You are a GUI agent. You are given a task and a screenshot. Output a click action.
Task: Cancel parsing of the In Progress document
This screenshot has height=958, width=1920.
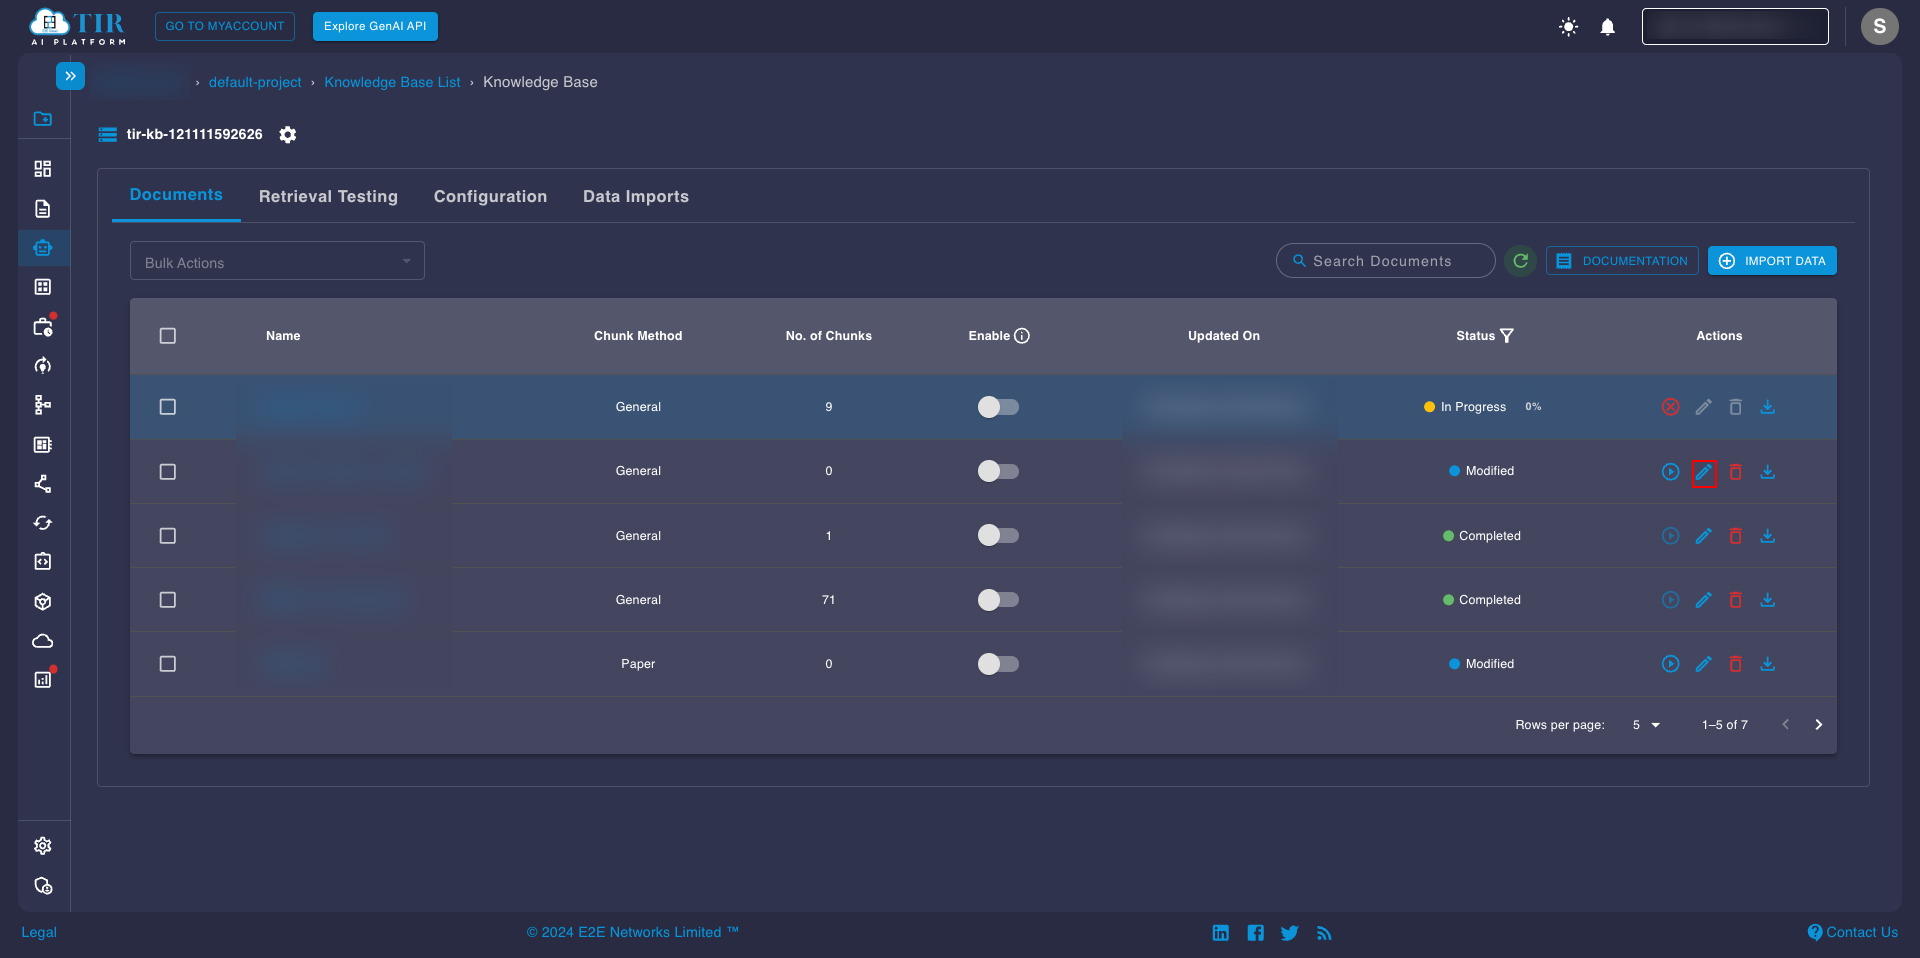click(x=1670, y=407)
